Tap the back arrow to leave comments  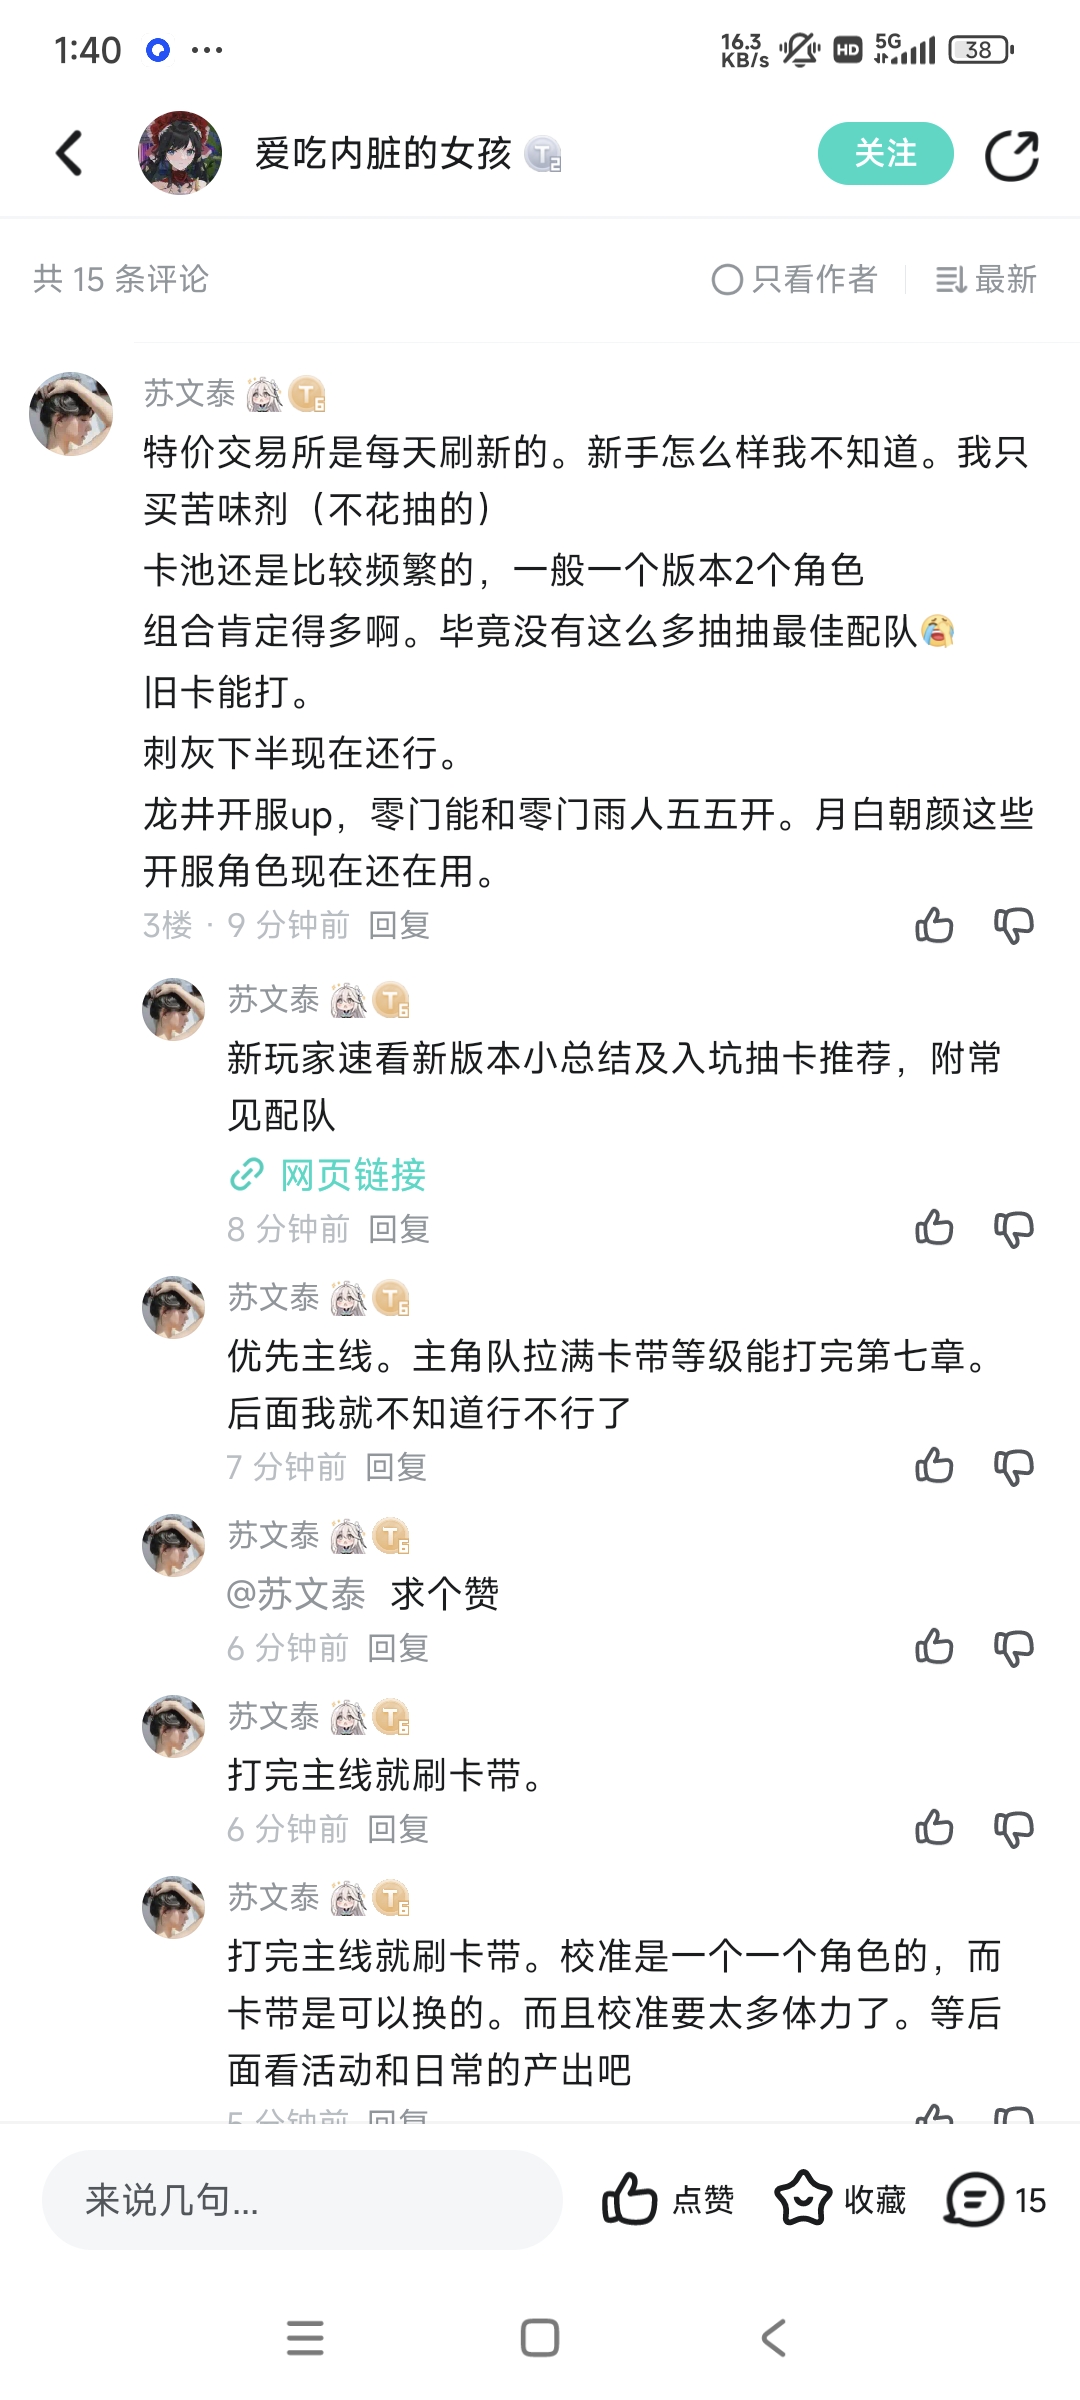pos(66,155)
